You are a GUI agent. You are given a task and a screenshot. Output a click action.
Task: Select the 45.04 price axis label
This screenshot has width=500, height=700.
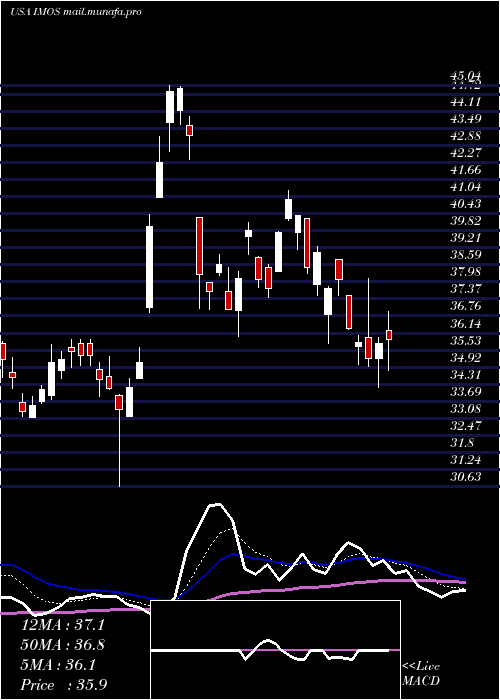click(x=465, y=77)
